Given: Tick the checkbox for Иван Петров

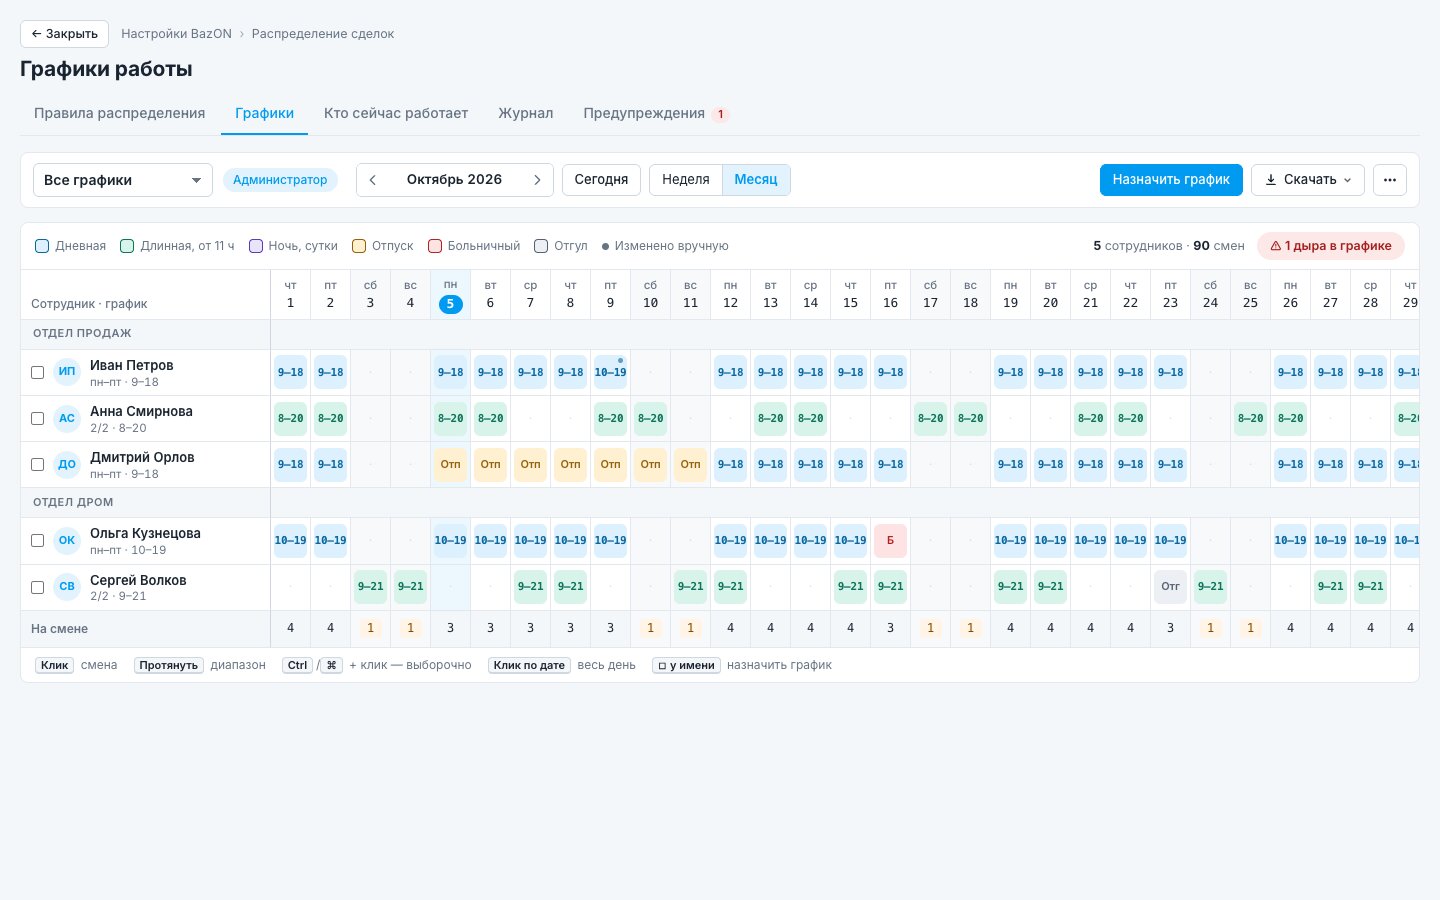Looking at the screenshot, I should pos(37,372).
